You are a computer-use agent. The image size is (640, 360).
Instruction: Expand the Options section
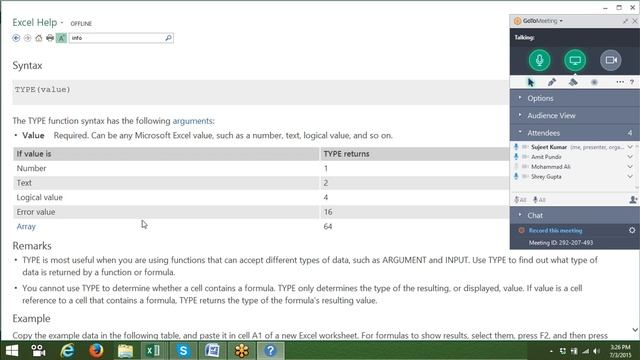click(x=575, y=98)
